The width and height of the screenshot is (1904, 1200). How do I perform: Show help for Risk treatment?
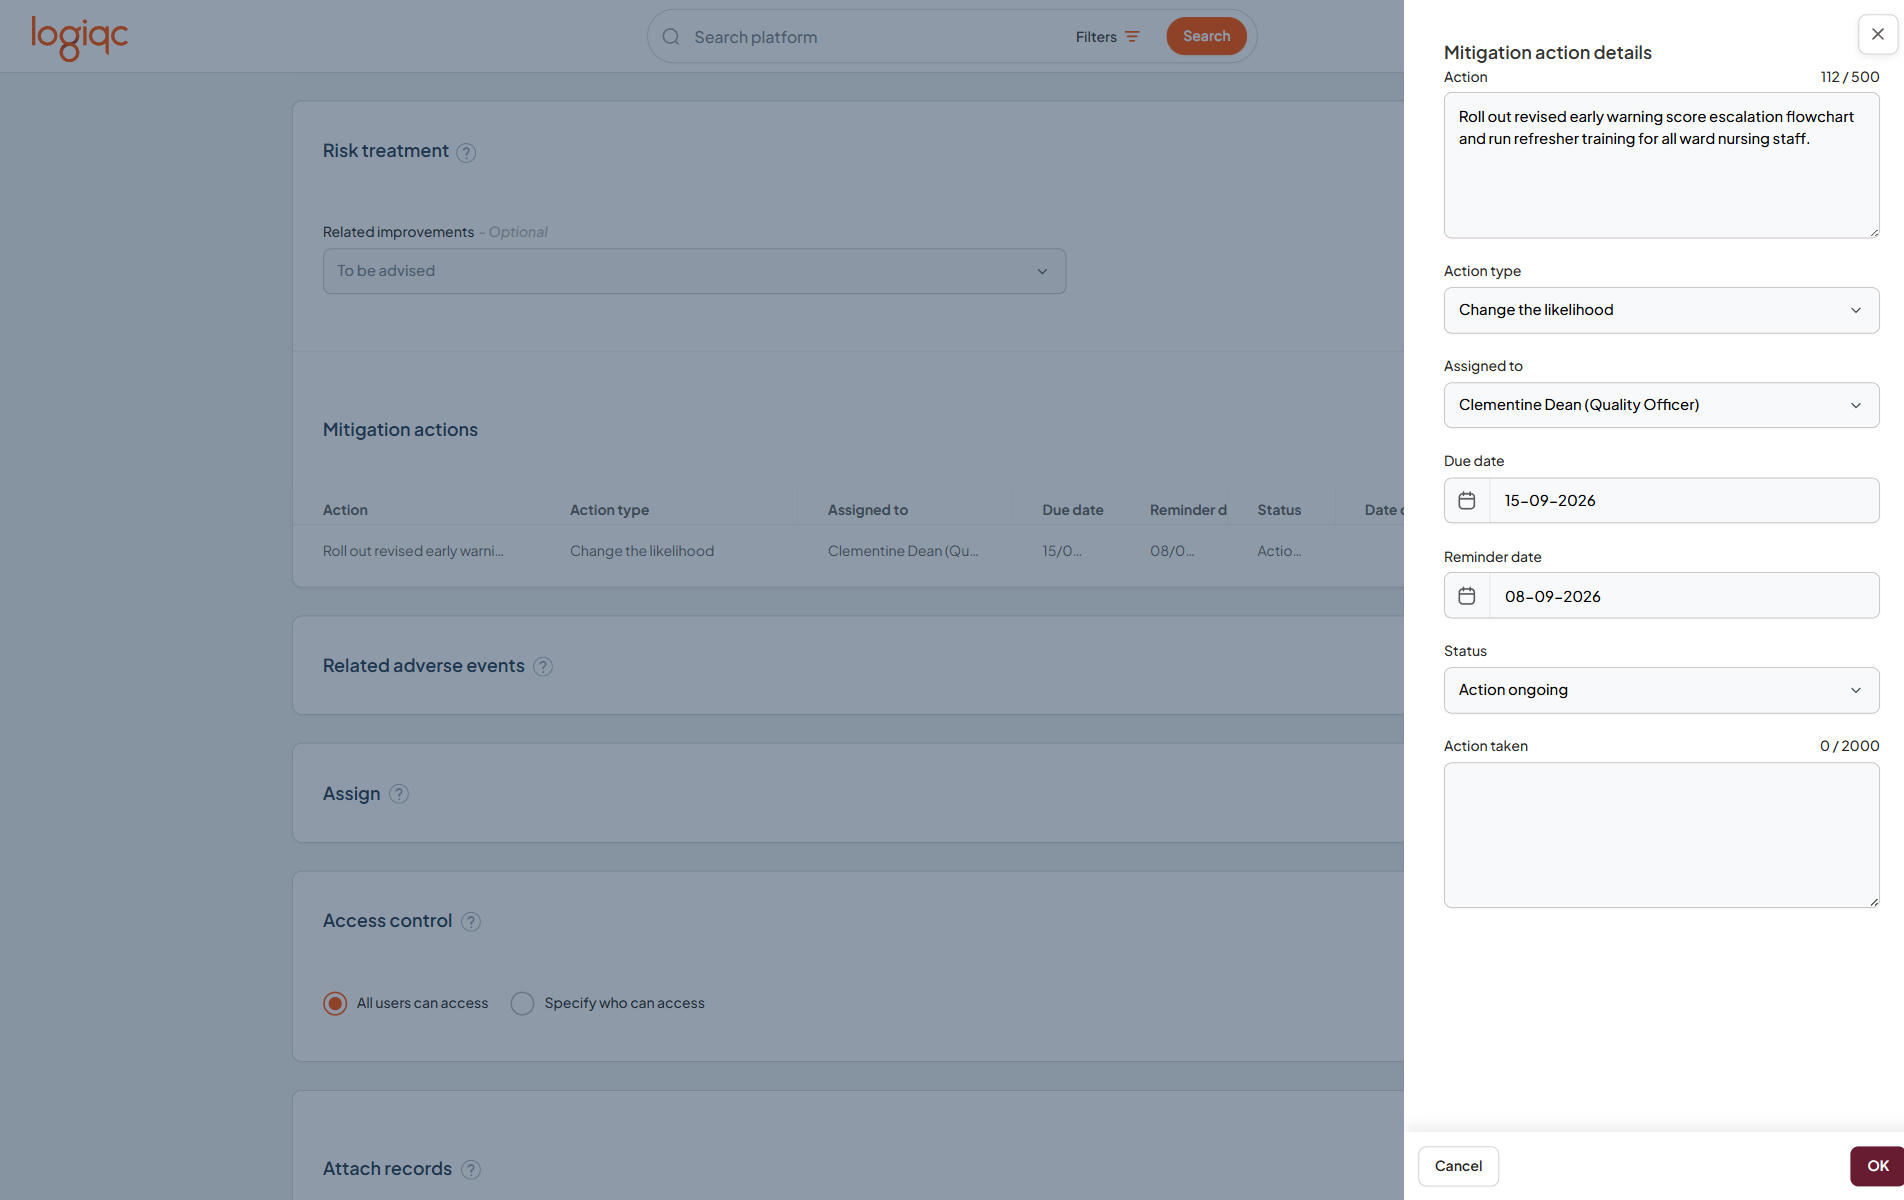pos(466,152)
